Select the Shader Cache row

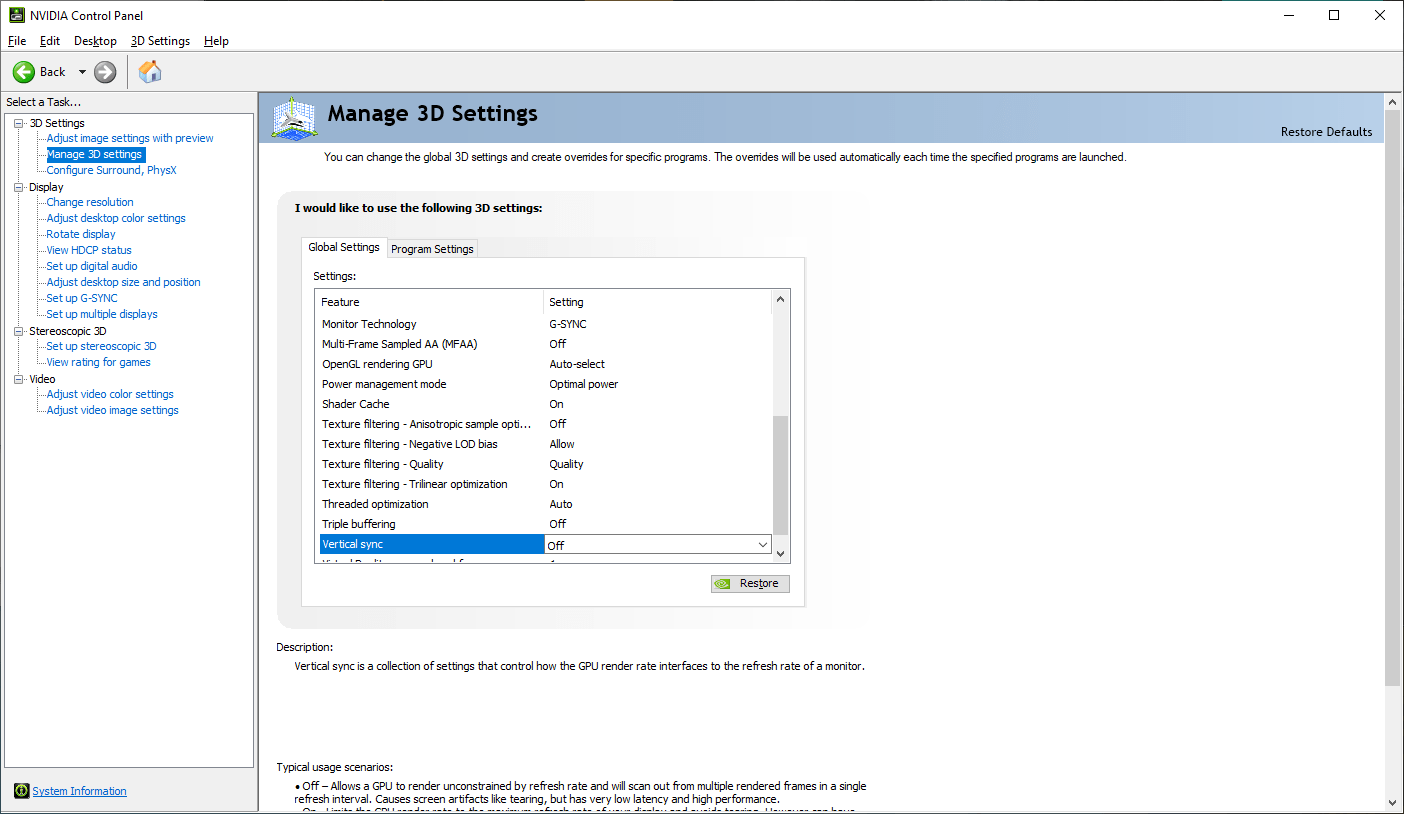click(x=545, y=404)
